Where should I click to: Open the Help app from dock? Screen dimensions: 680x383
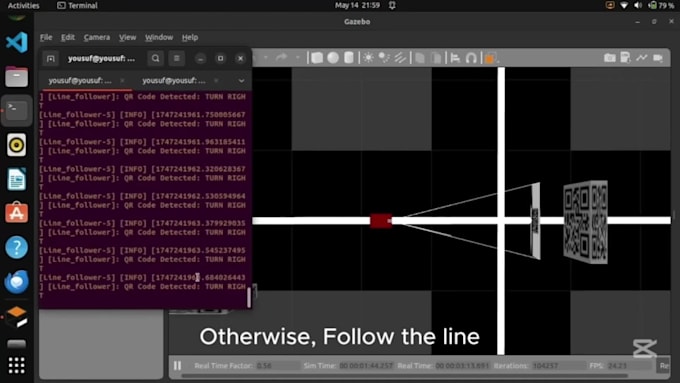point(16,247)
